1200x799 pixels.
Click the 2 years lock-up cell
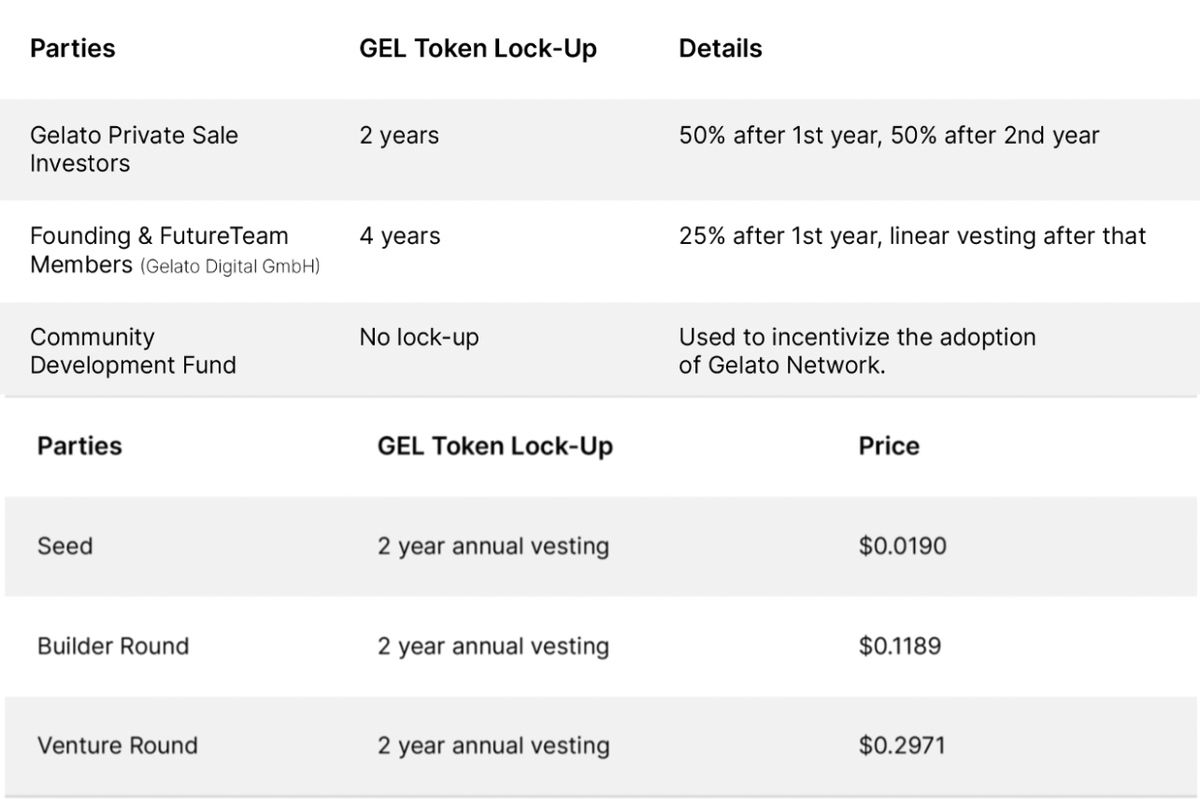[x=399, y=136]
